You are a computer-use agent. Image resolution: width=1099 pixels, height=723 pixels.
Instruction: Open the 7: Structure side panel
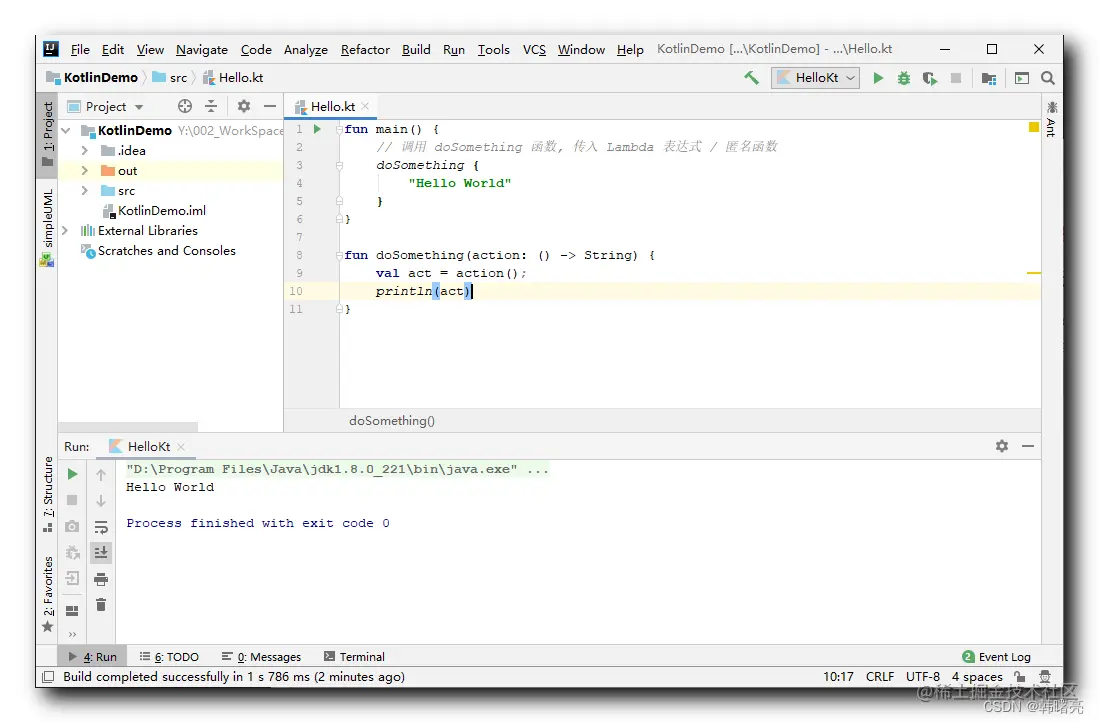(48, 494)
